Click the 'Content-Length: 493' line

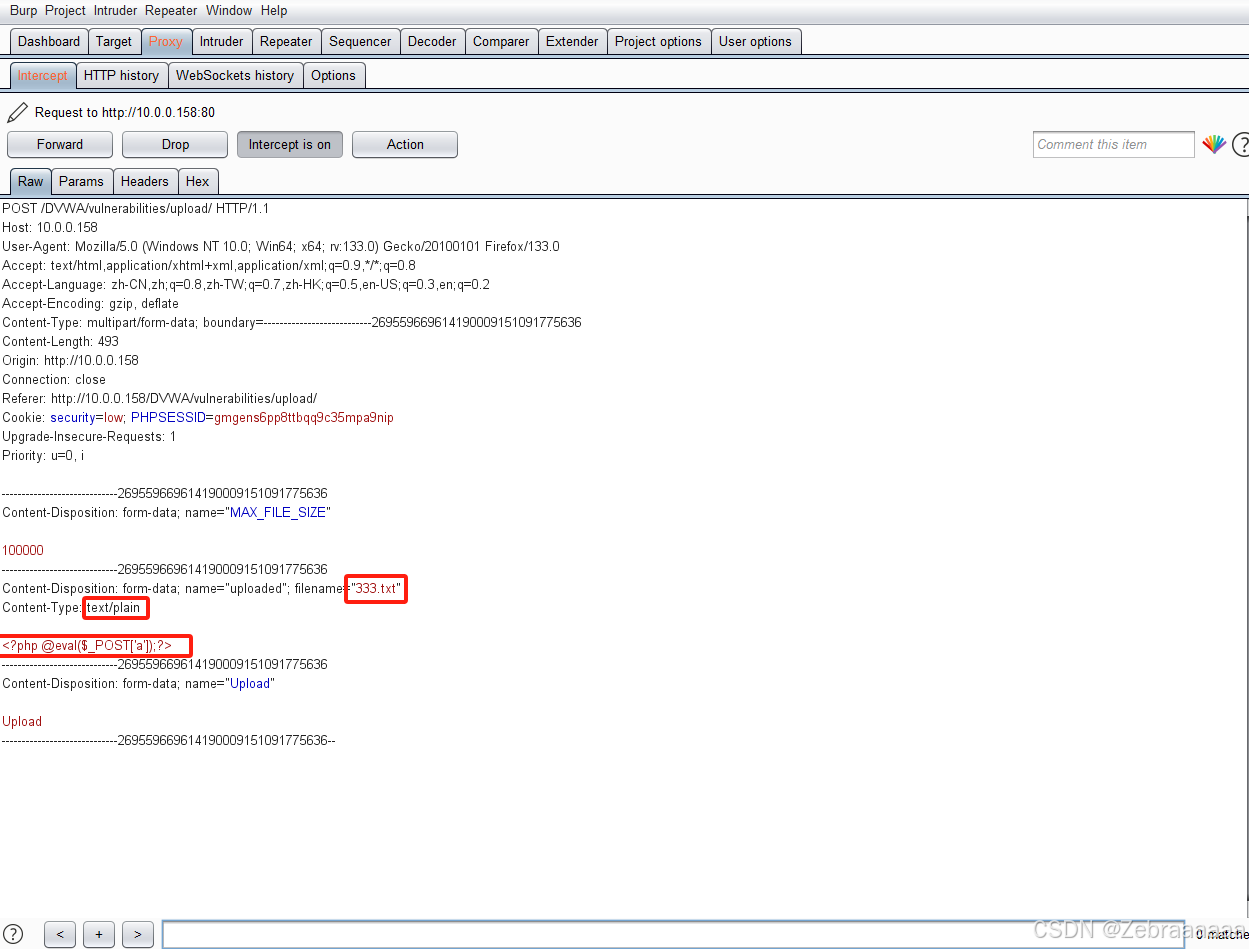click(60, 341)
